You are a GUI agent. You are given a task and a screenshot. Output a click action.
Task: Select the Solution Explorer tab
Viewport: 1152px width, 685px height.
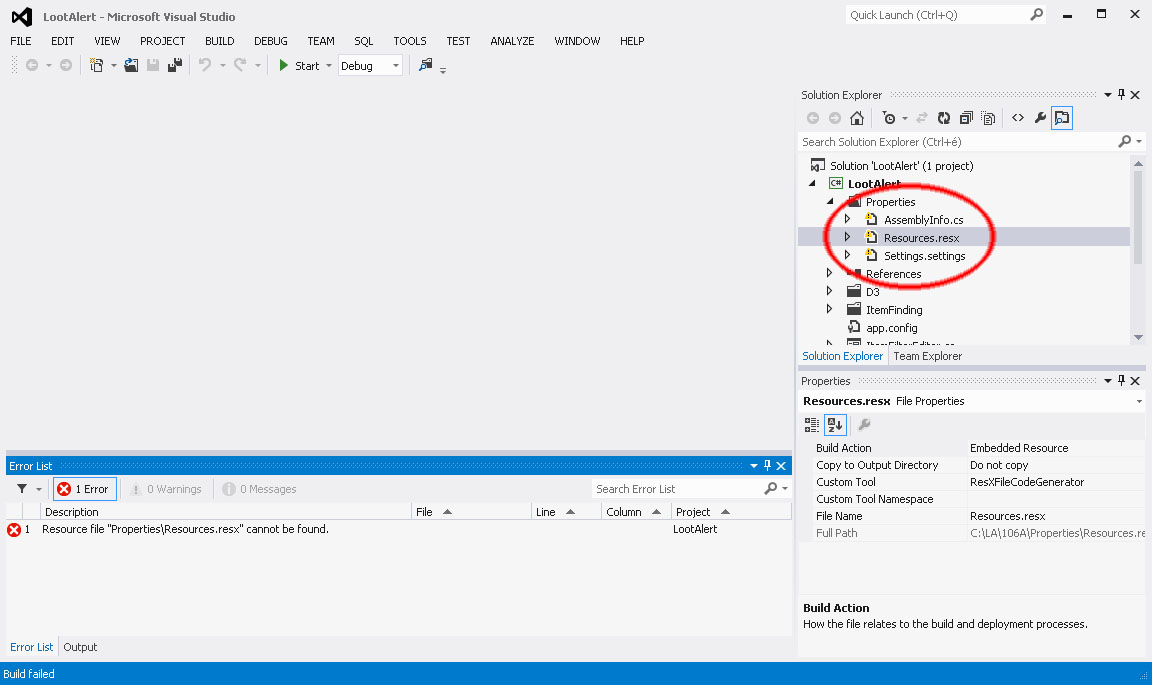pyautogui.click(x=843, y=356)
